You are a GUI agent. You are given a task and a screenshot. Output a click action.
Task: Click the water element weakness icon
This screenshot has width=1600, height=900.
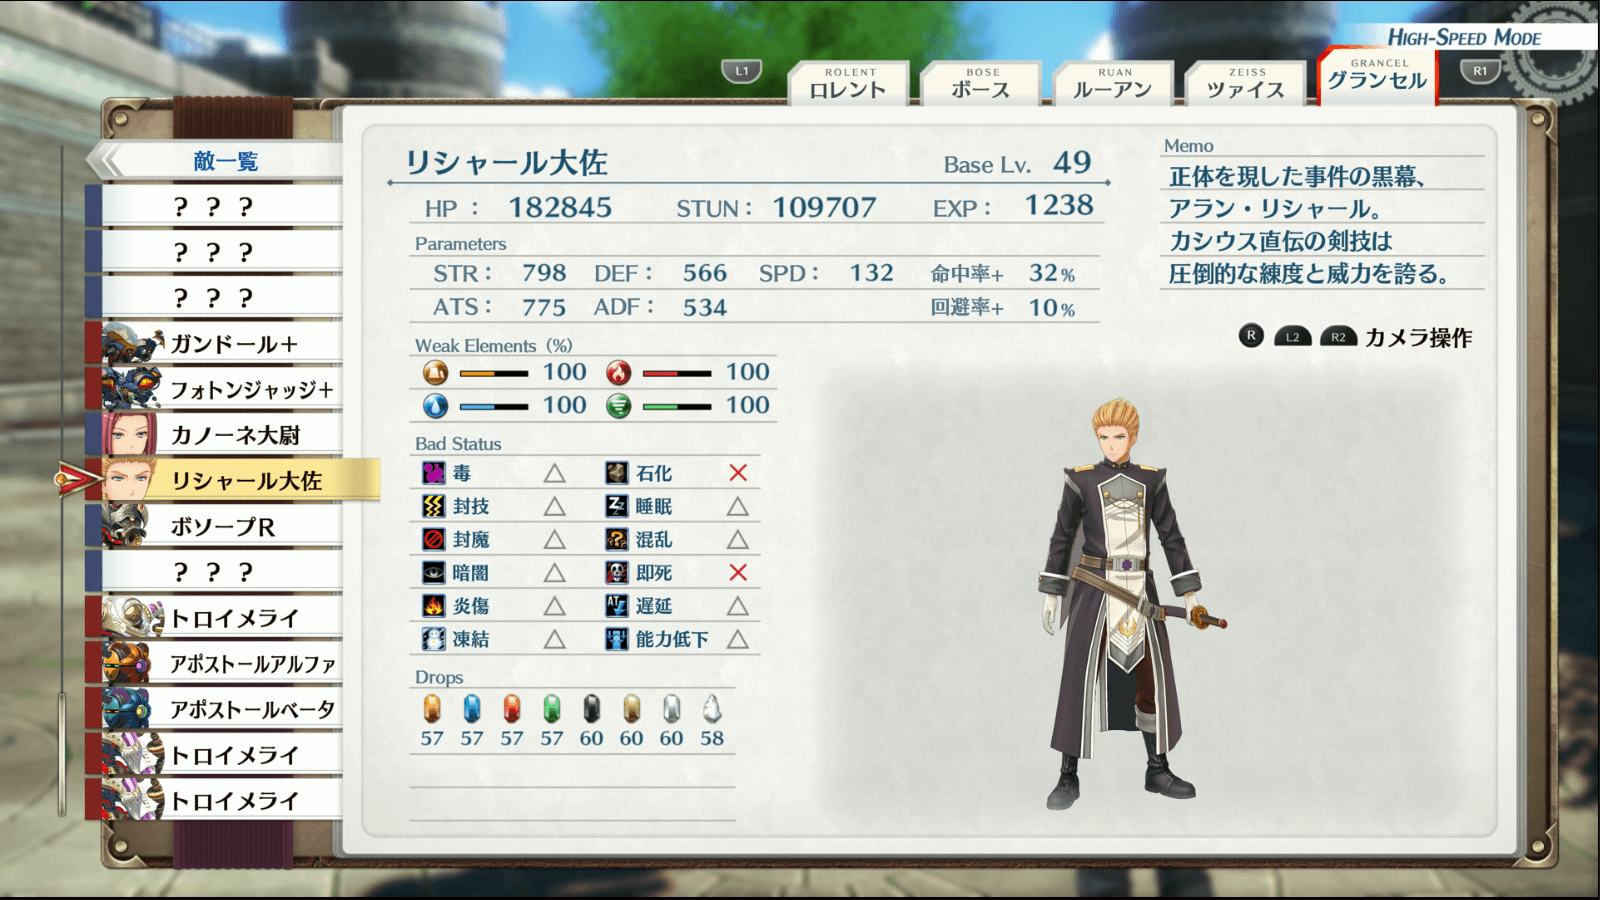(x=435, y=406)
